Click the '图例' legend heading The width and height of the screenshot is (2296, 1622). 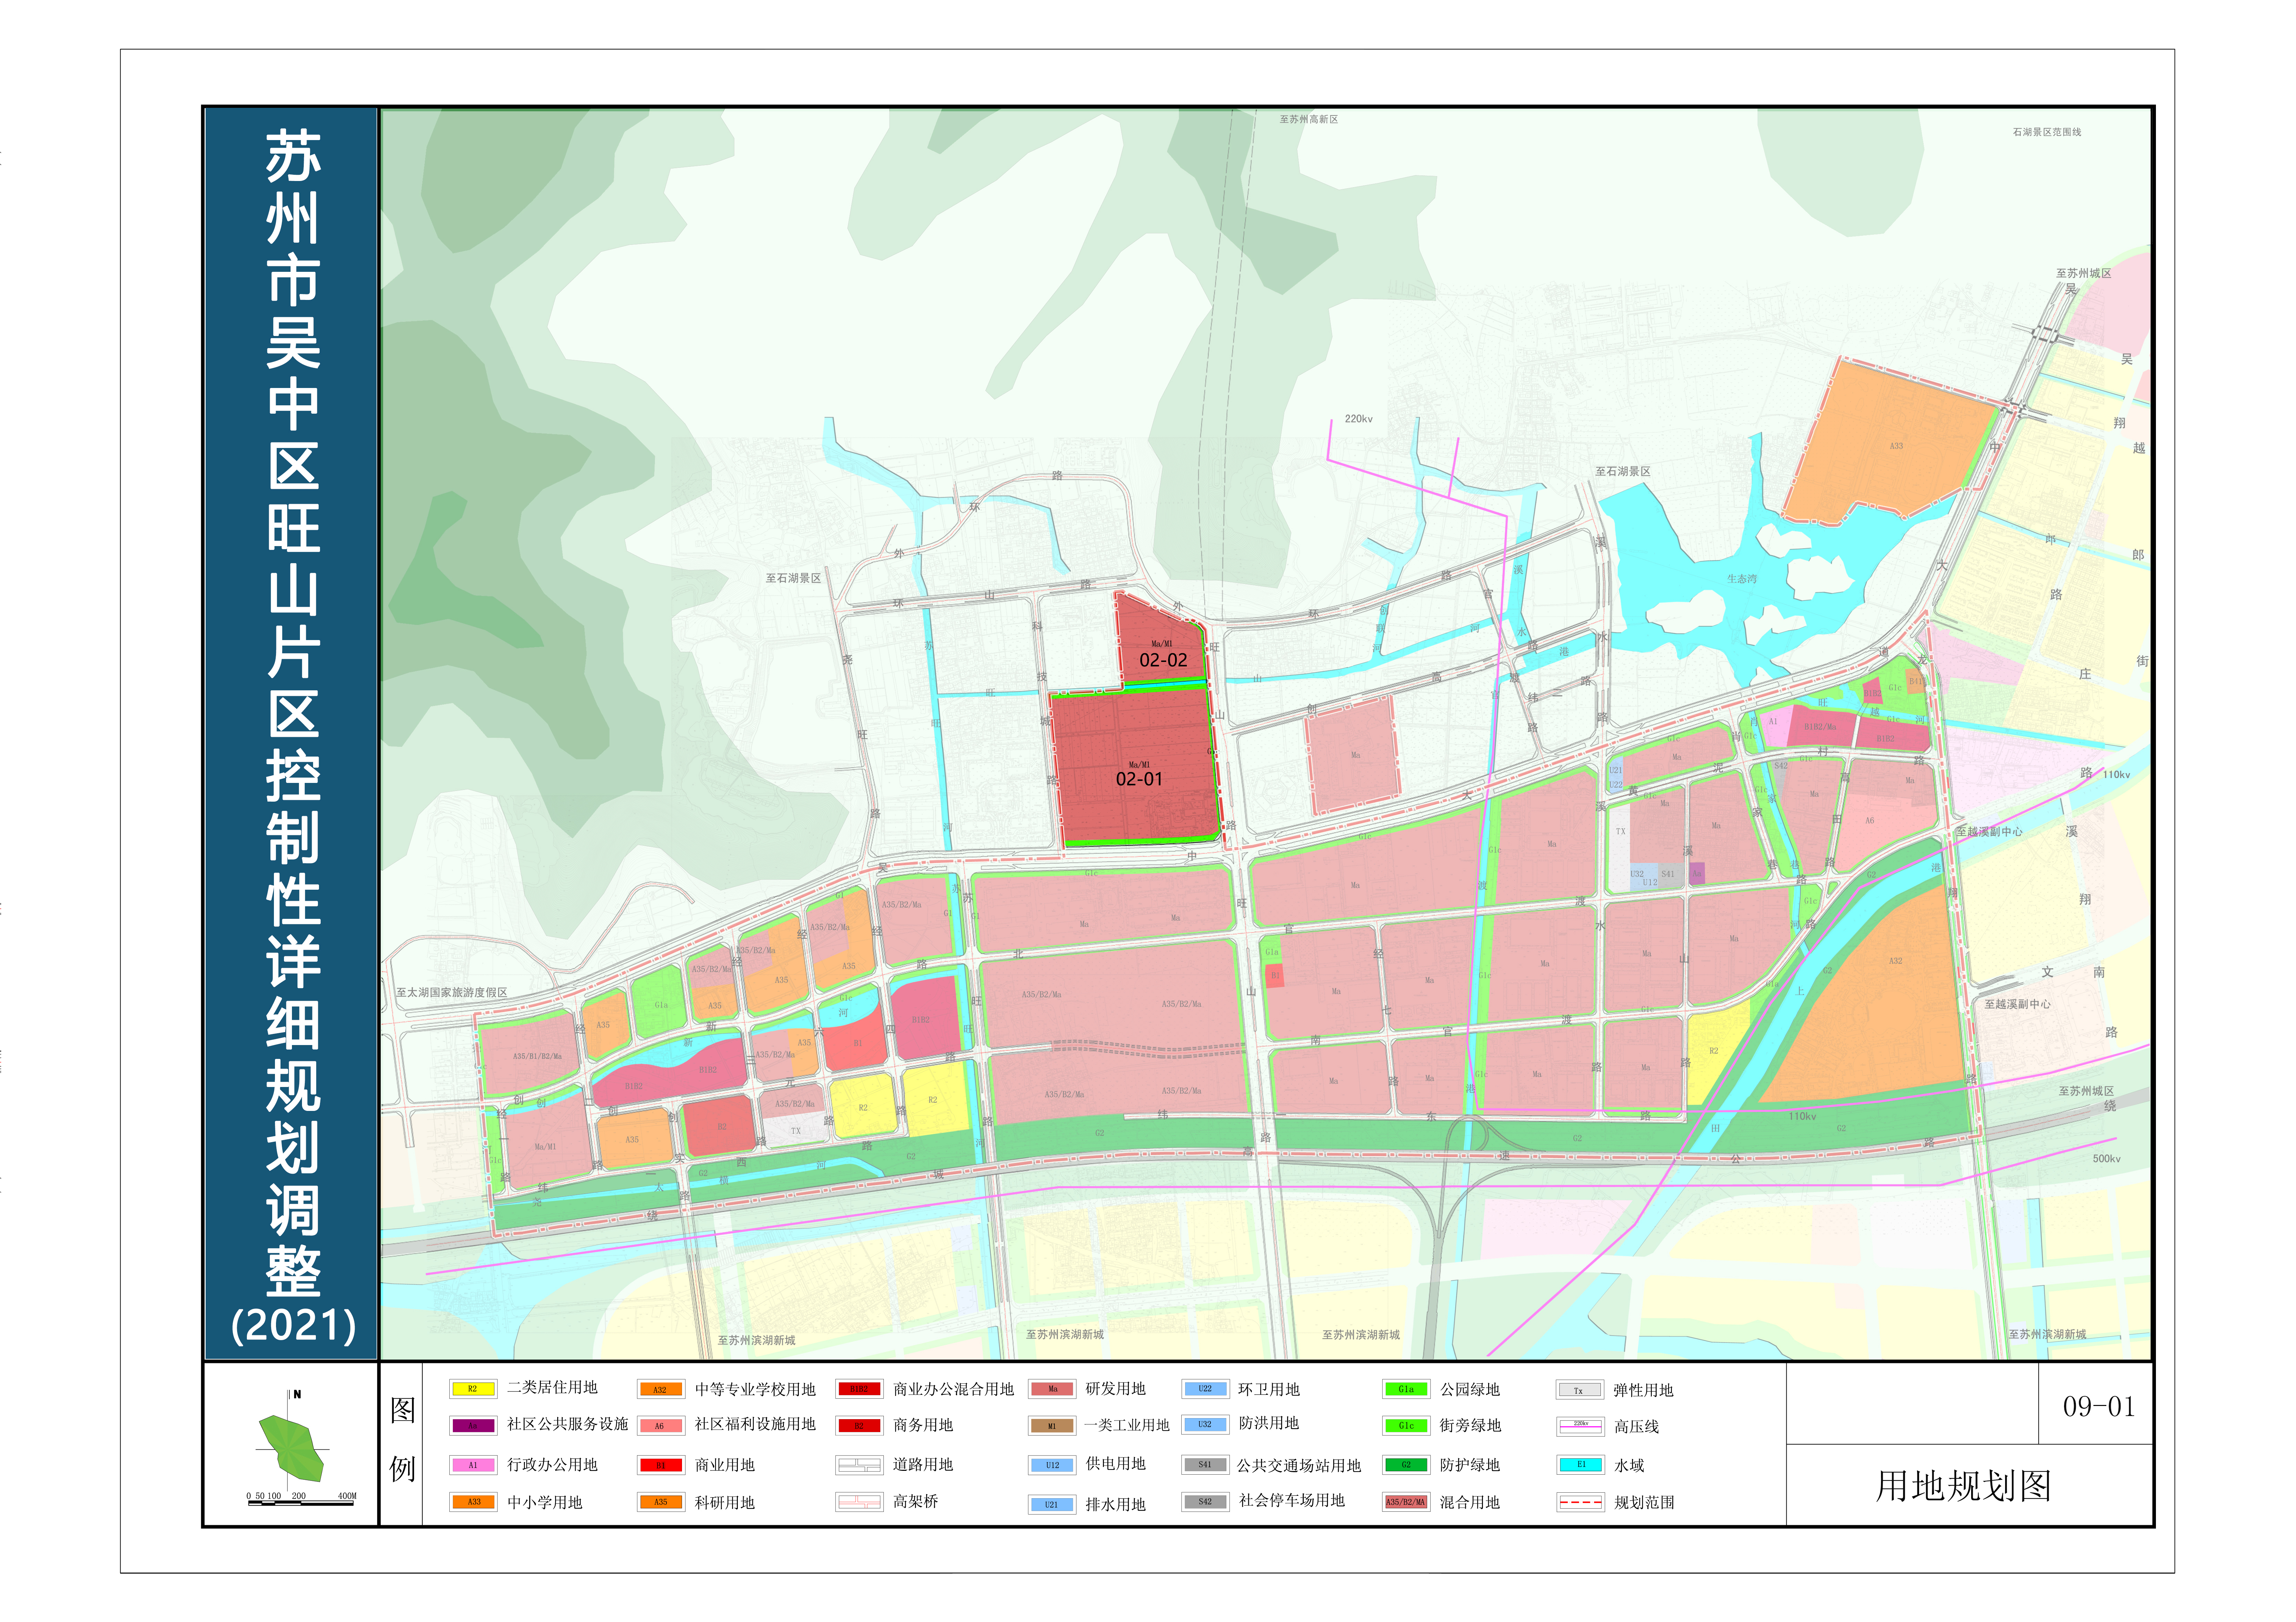(x=402, y=1440)
